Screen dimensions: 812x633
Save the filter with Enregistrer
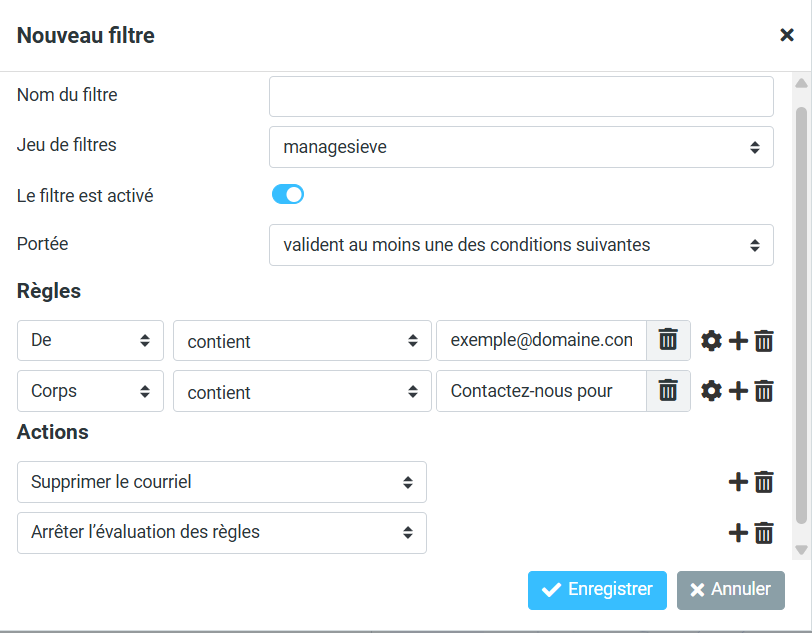point(597,590)
